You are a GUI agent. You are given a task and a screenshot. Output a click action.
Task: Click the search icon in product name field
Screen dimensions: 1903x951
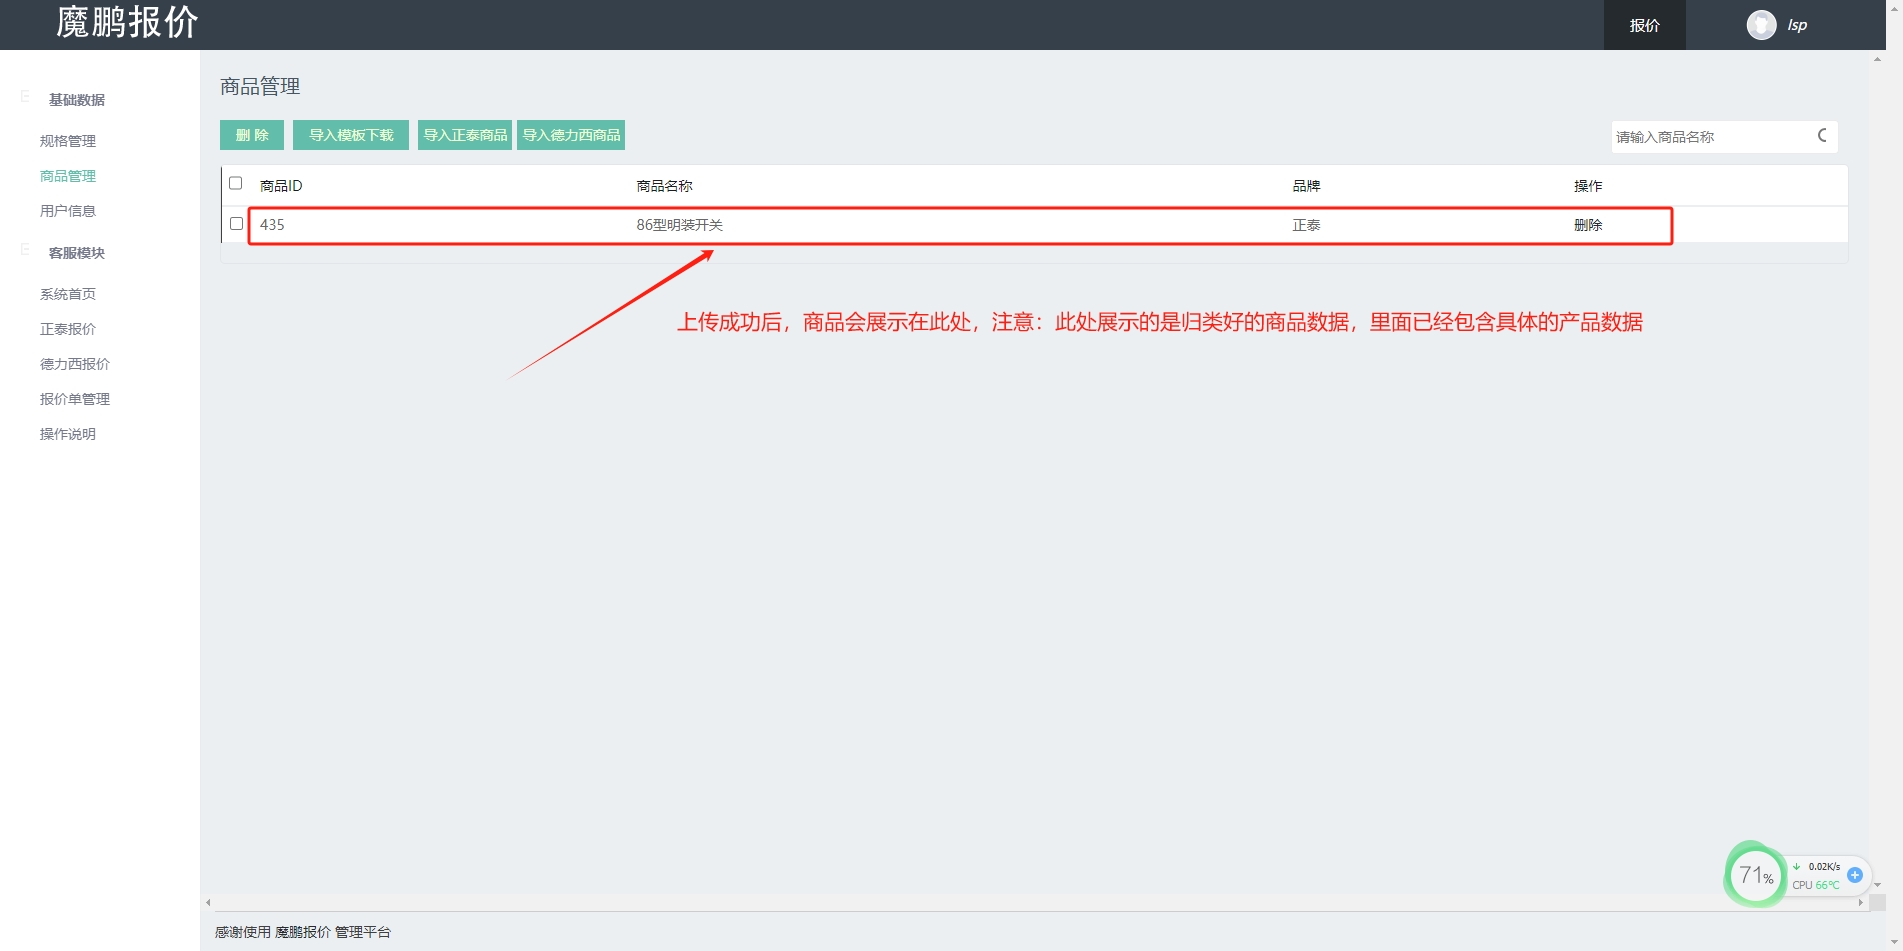1822,136
